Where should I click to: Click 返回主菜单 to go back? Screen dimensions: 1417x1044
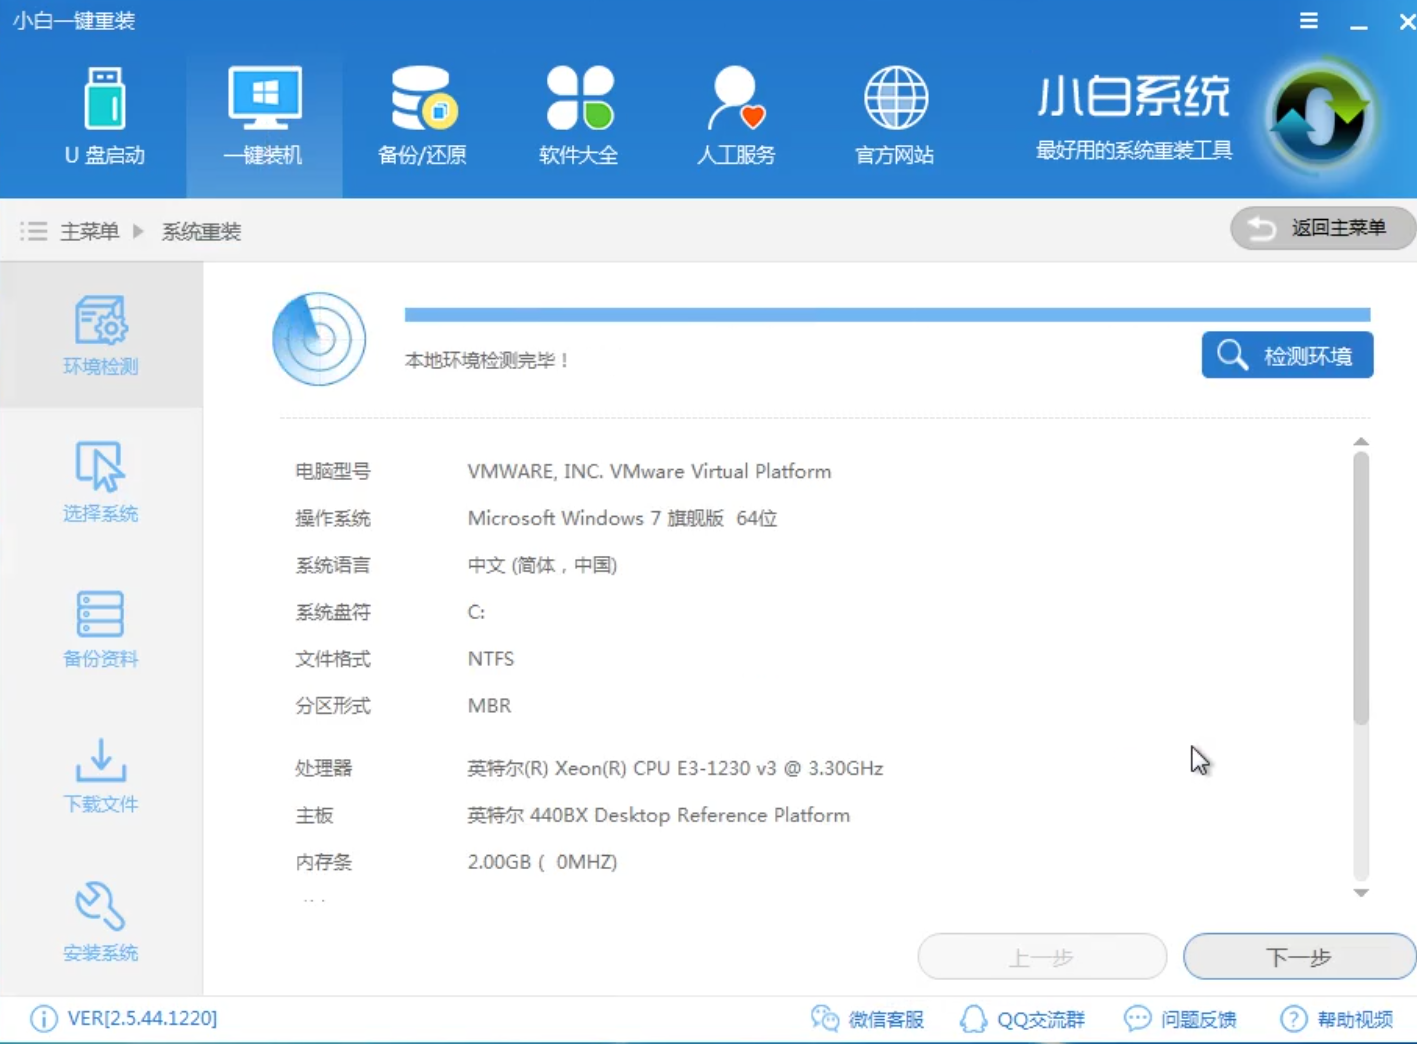point(1322,228)
